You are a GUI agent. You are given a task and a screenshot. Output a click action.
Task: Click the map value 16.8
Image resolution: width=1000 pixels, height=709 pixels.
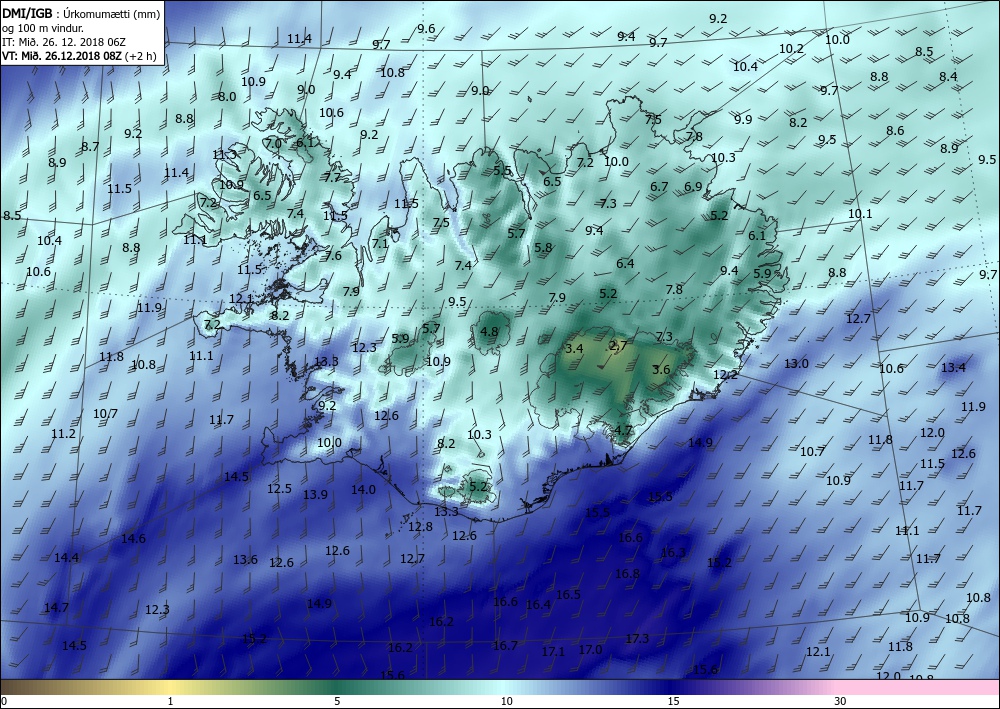[628, 574]
